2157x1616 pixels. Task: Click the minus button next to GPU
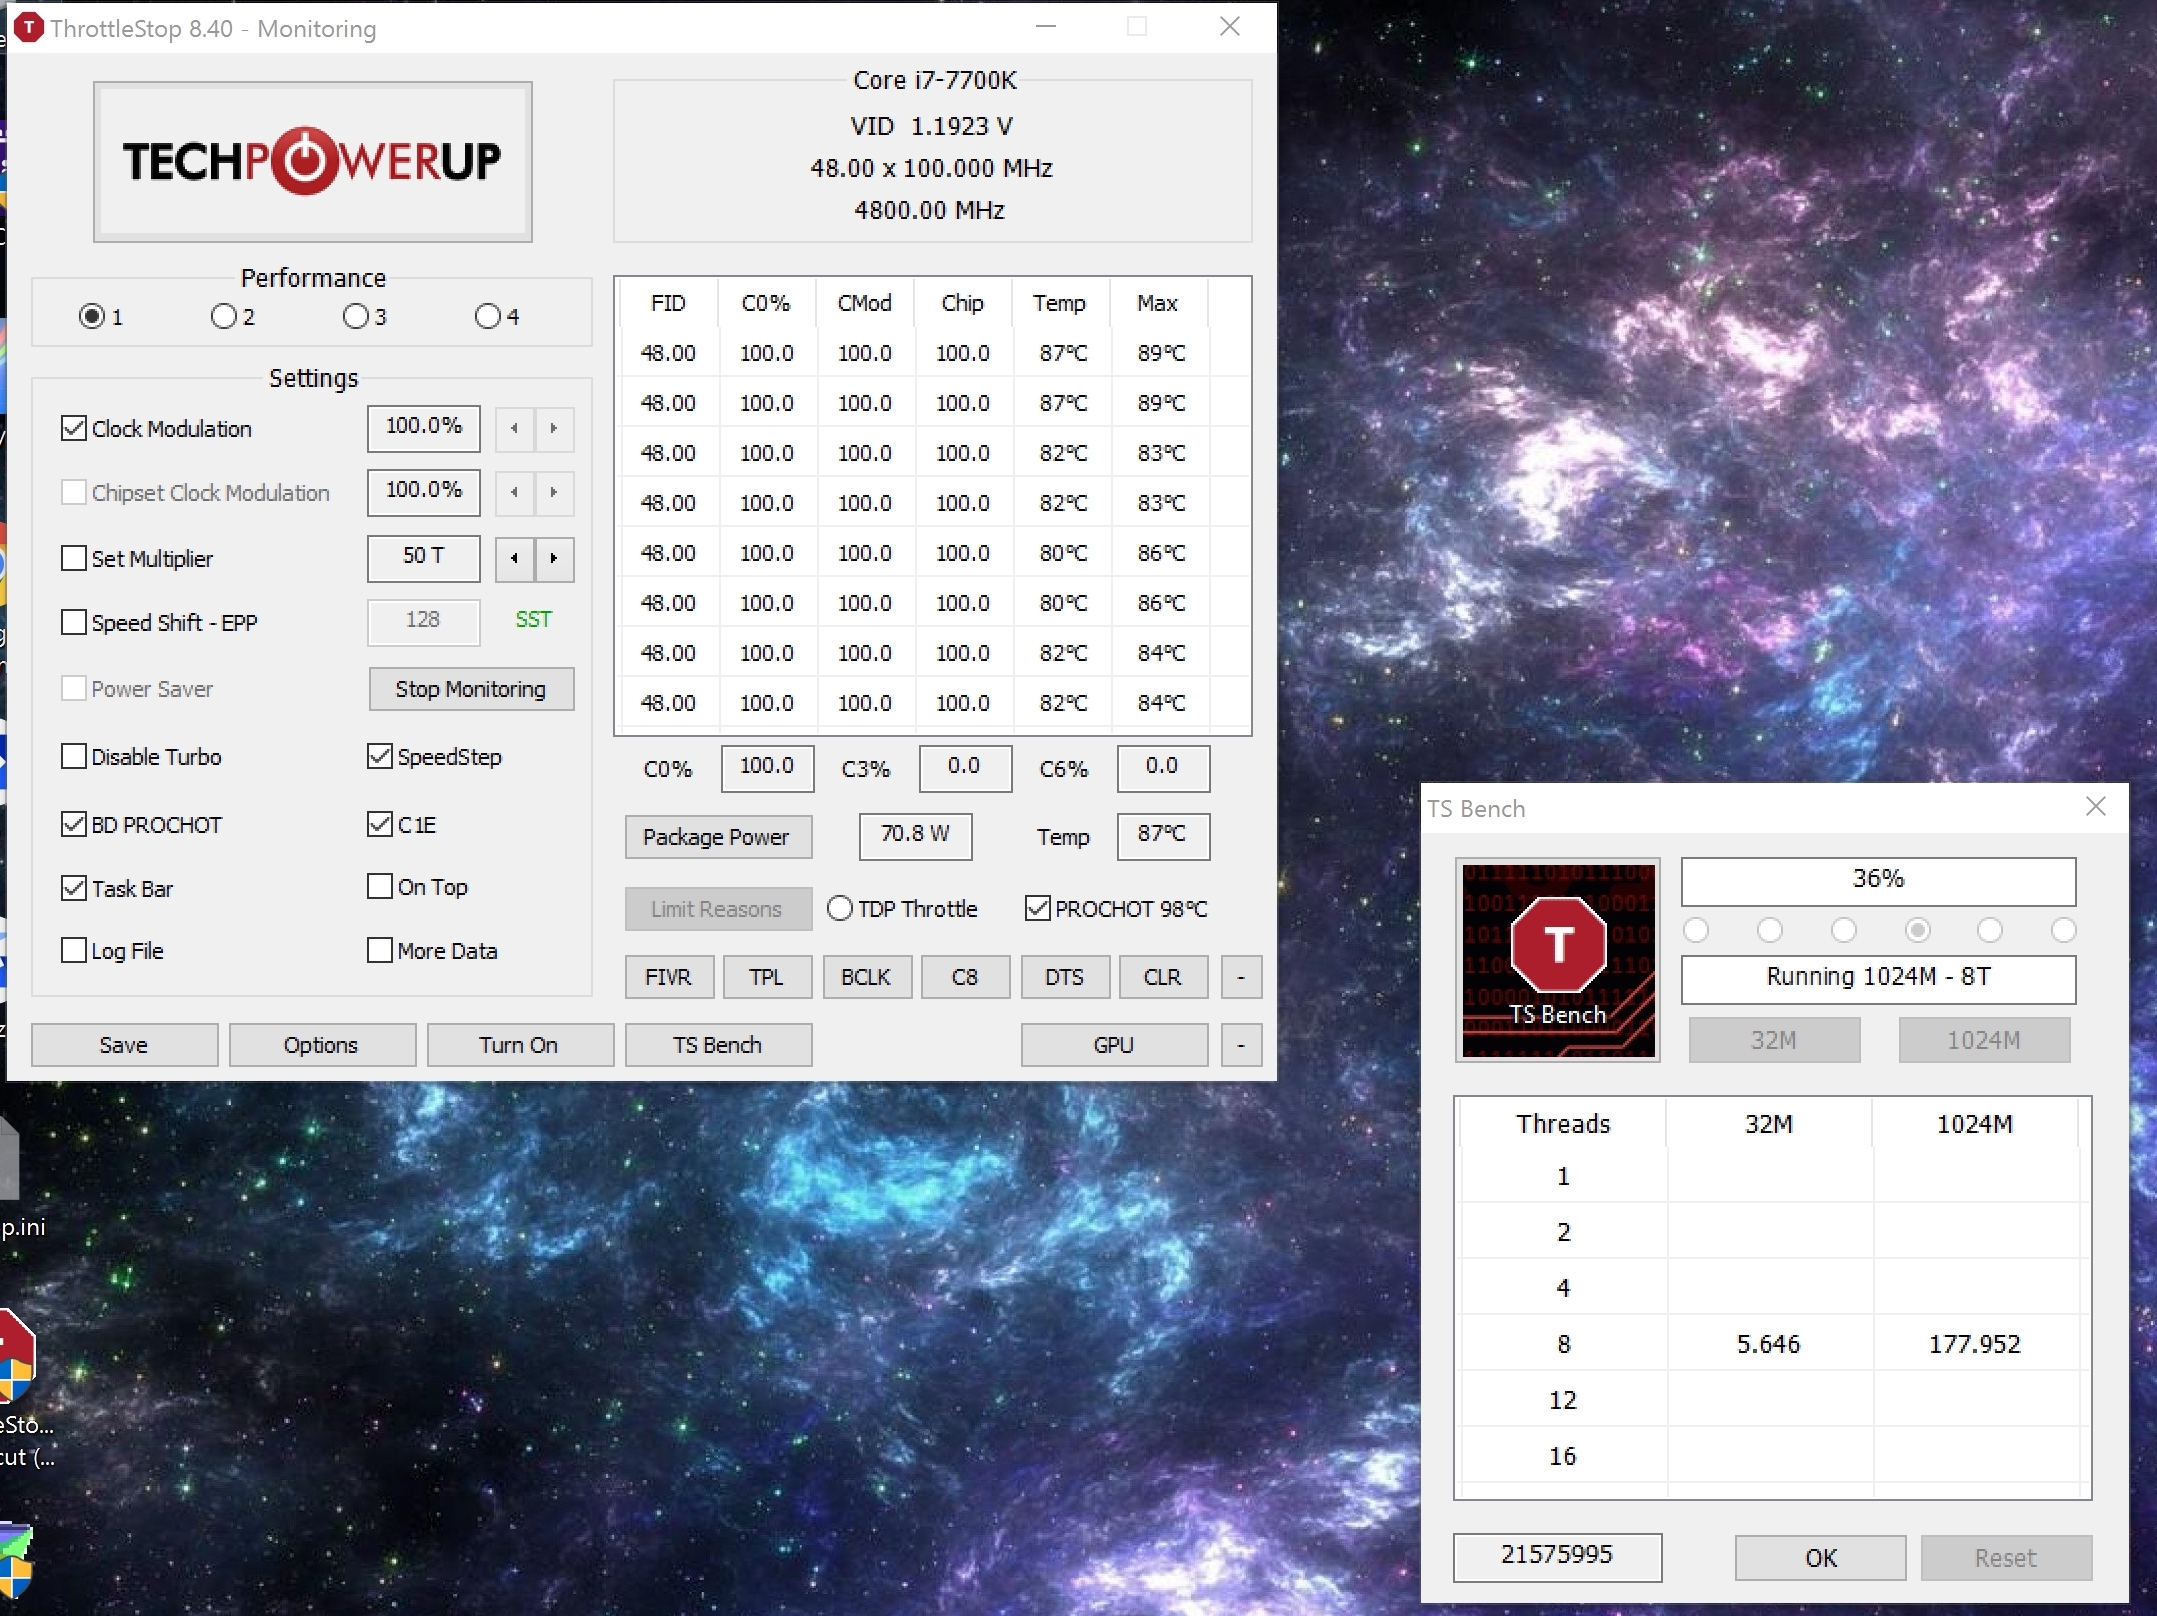pyautogui.click(x=1241, y=1045)
